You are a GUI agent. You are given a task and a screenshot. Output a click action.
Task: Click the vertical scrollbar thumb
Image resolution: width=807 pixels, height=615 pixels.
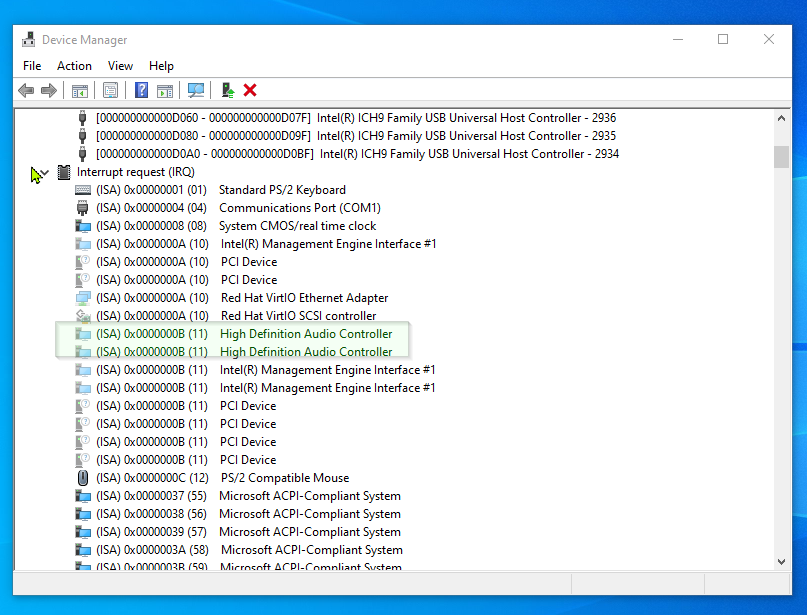[x=781, y=157]
